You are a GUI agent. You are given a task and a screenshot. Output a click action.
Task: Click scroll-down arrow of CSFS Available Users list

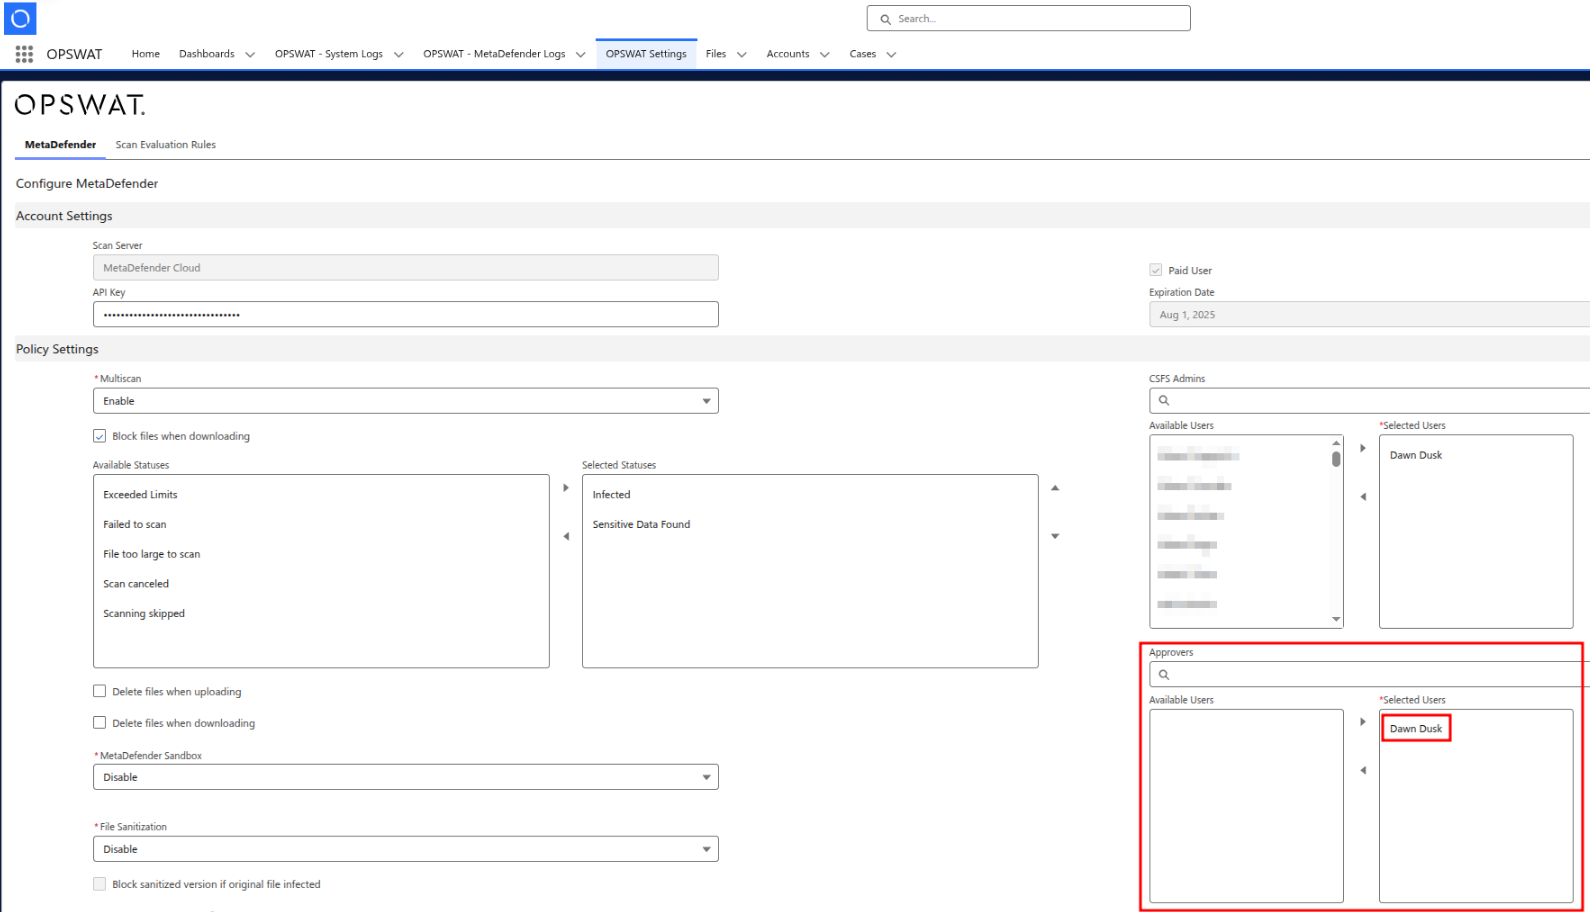tap(1336, 620)
